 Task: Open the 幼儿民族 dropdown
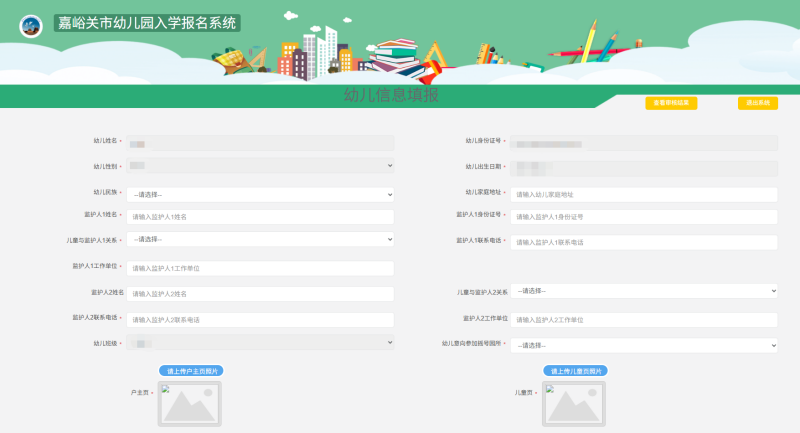coord(260,194)
